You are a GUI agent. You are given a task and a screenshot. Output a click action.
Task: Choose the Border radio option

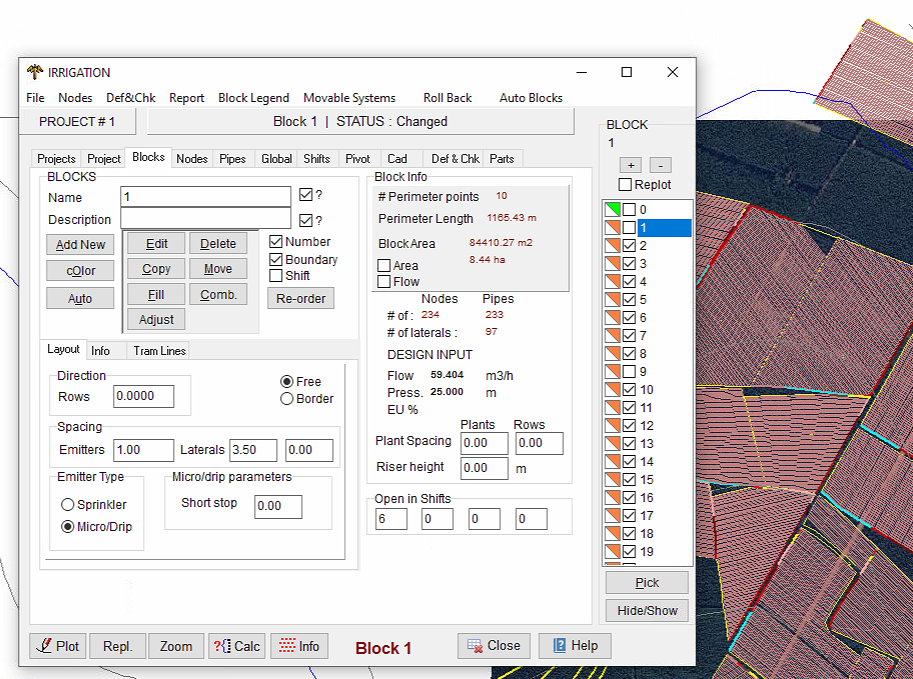tap(287, 399)
